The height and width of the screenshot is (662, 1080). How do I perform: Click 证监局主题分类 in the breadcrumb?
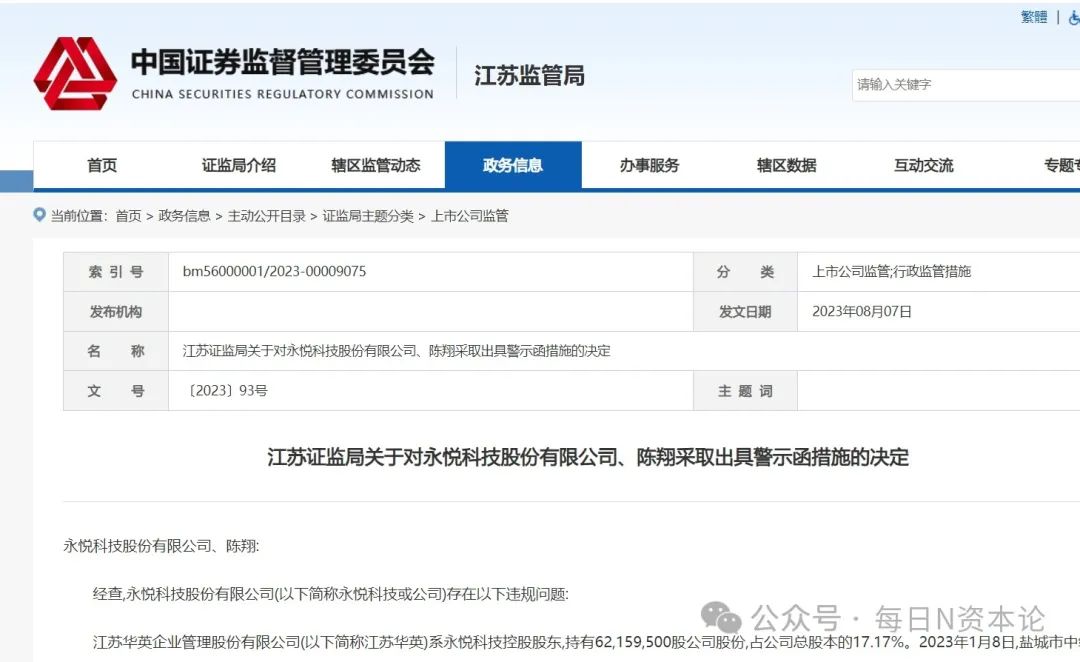[368, 216]
